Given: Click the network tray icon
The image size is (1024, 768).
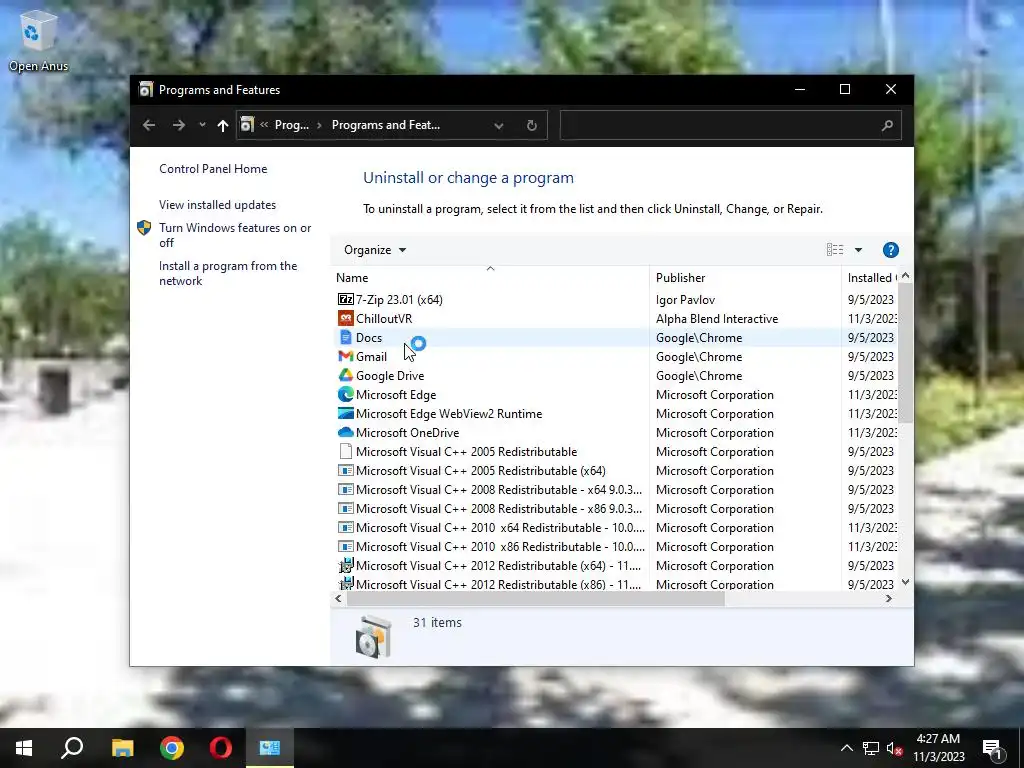Looking at the screenshot, I should (x=871, y=748).
